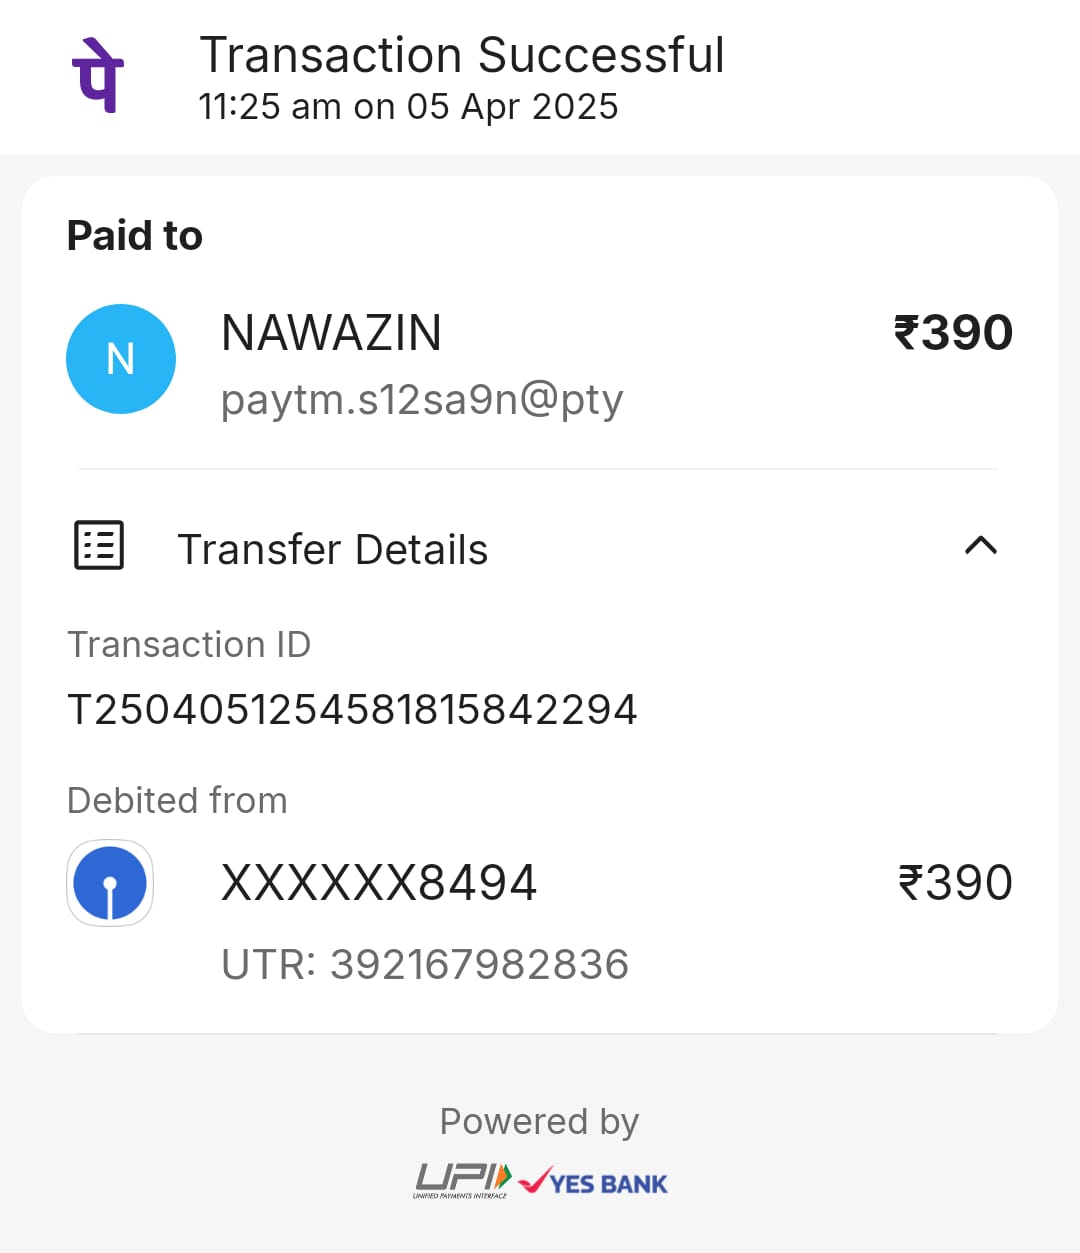This screenshot has width=1080, height=1253.
Task: Click the Paid to heading
Action: [x=135, y=236]
